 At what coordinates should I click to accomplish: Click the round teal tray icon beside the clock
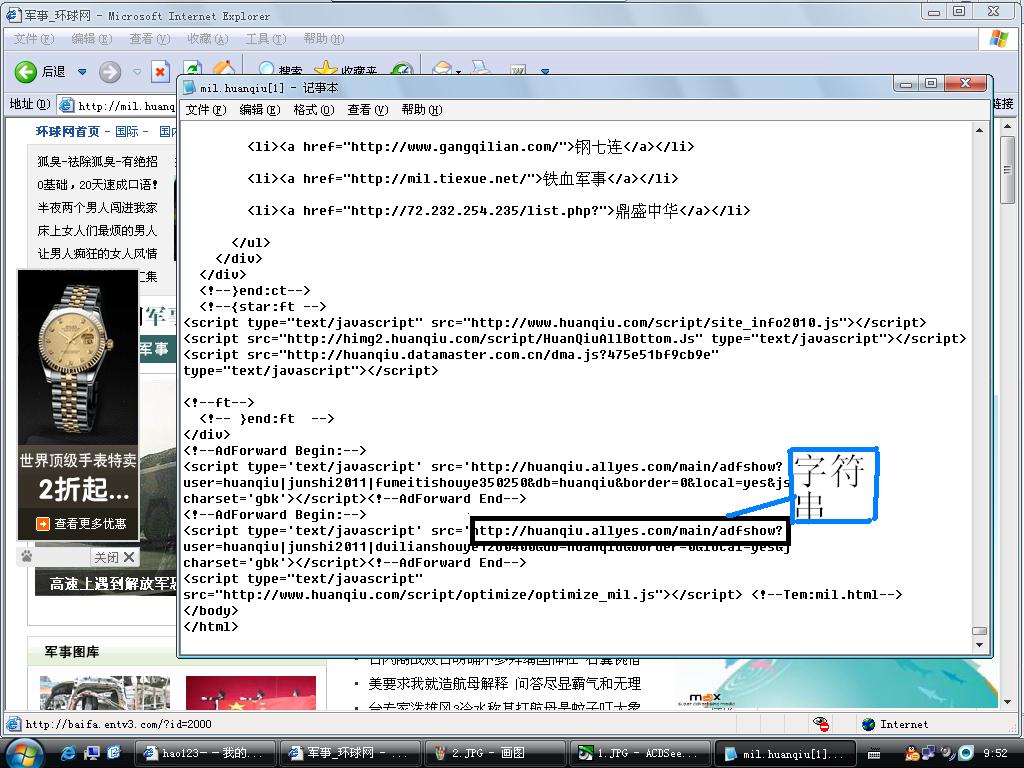[x=965, y=753]
